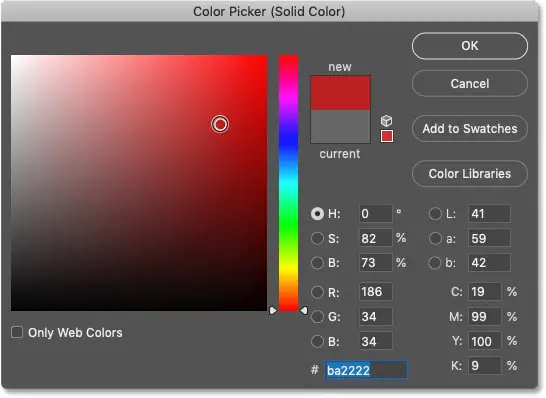Click the a field showing 59

point(489,239)
